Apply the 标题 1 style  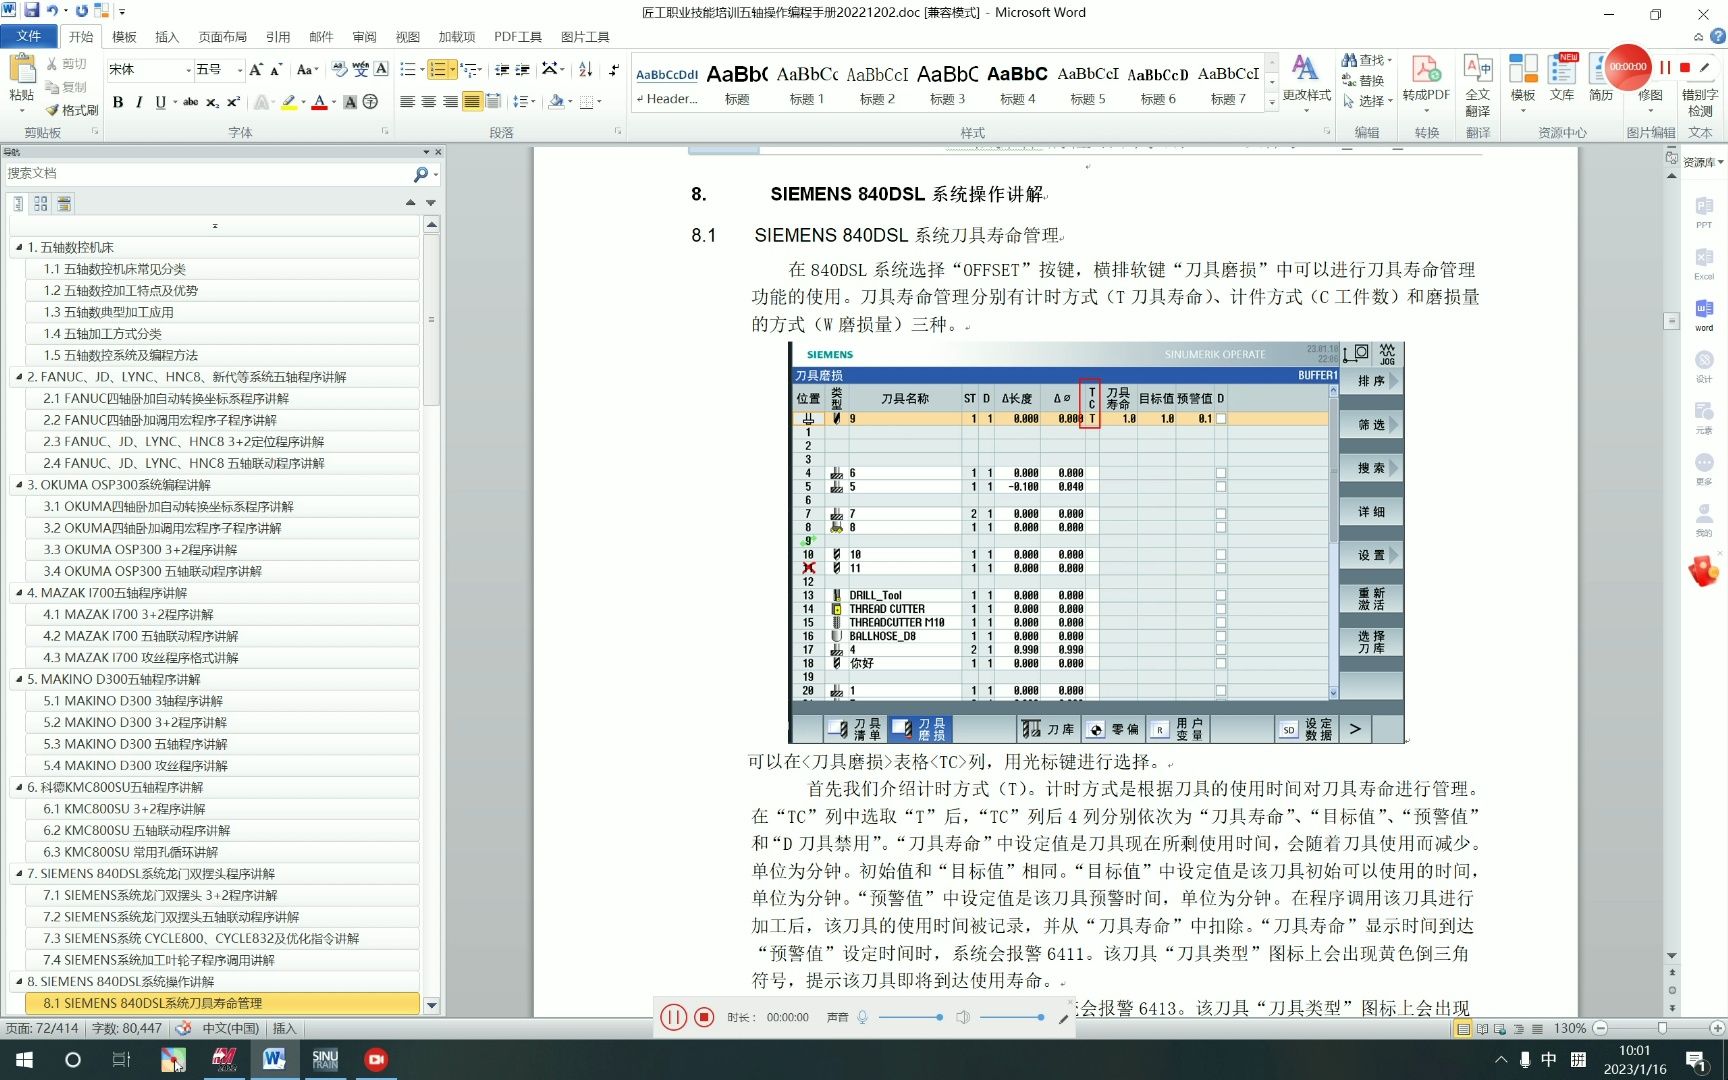pos(807,84)
